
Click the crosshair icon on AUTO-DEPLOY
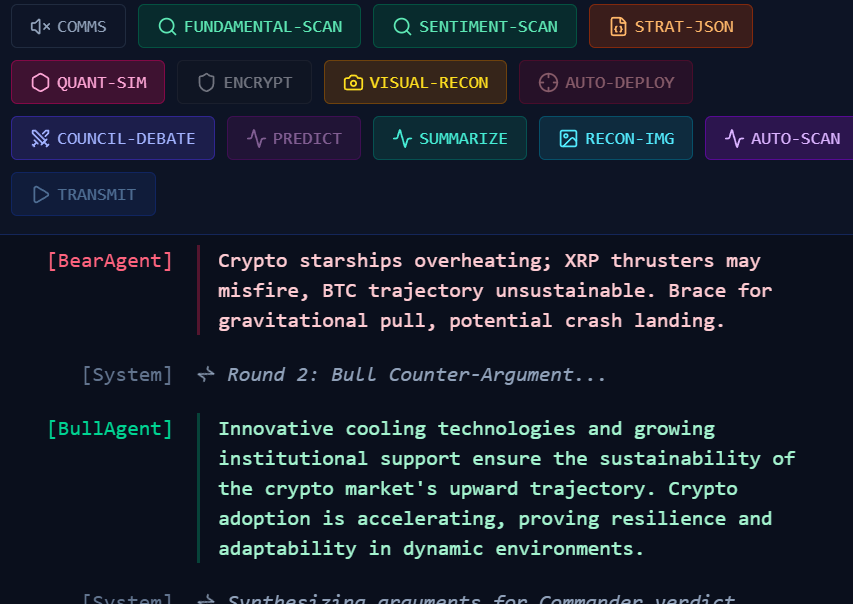pyautogui.click(x=548, y=83)
